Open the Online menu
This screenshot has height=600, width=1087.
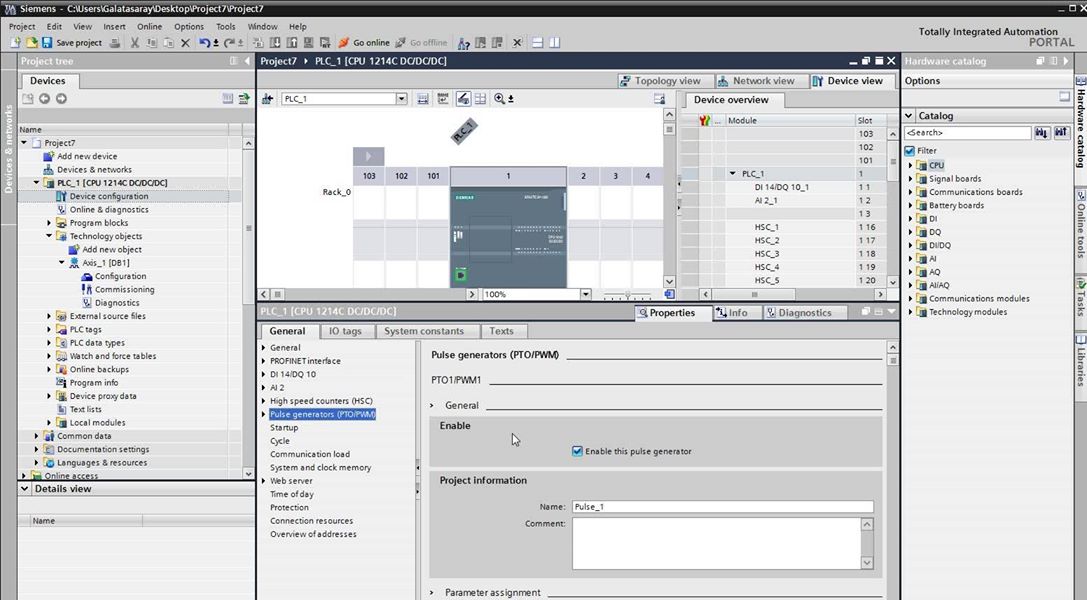(150, 26)
